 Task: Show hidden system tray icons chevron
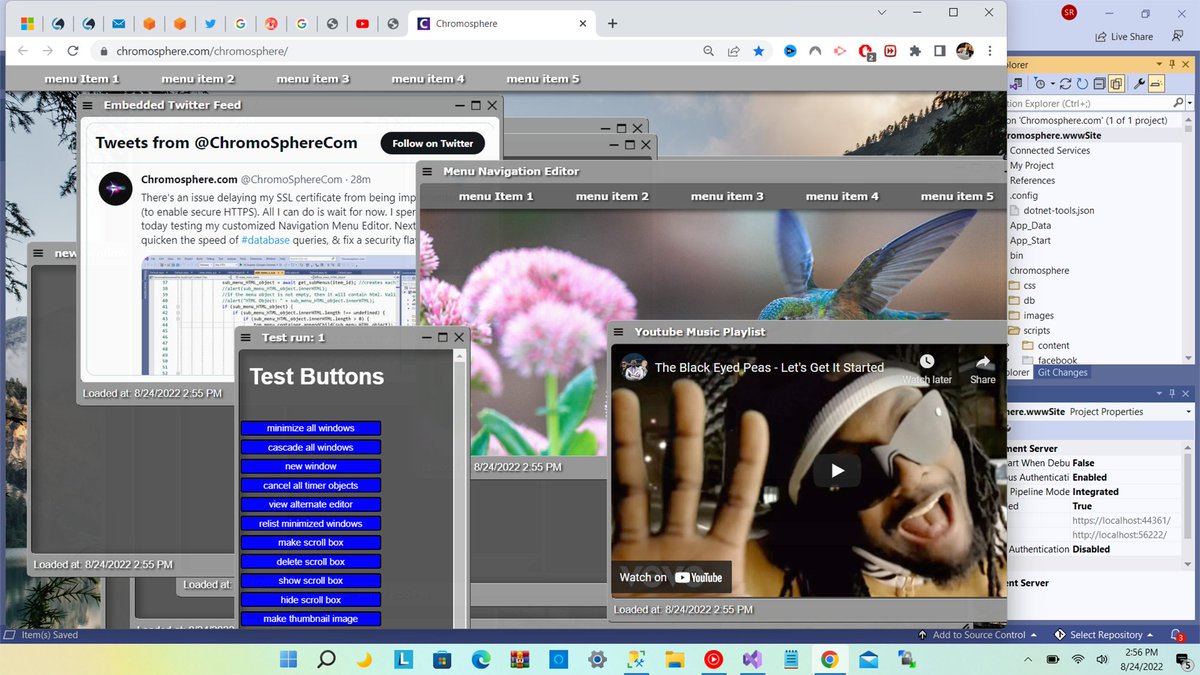click(x=1029, y=660)
